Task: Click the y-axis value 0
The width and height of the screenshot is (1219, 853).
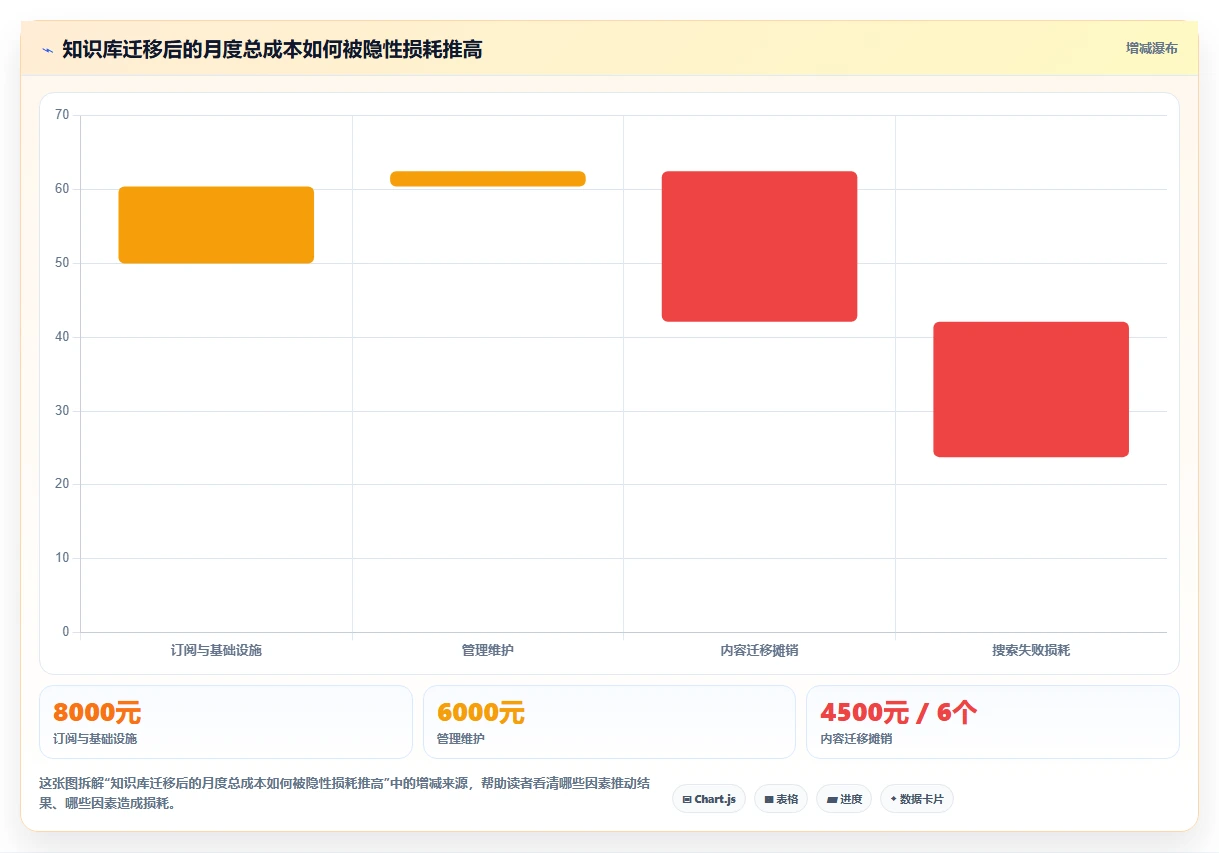Action: (x=66, y=632)
